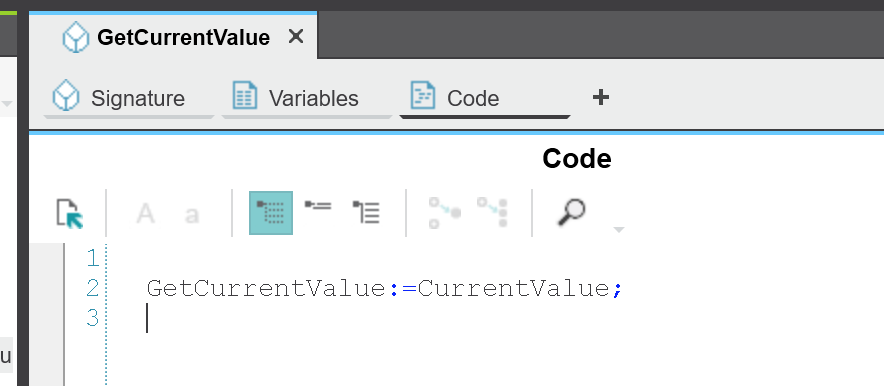This screenshot has width=884, height=386.
Task: Click the first greyed-out node diagram icon
Action: (x=444, y=212)
